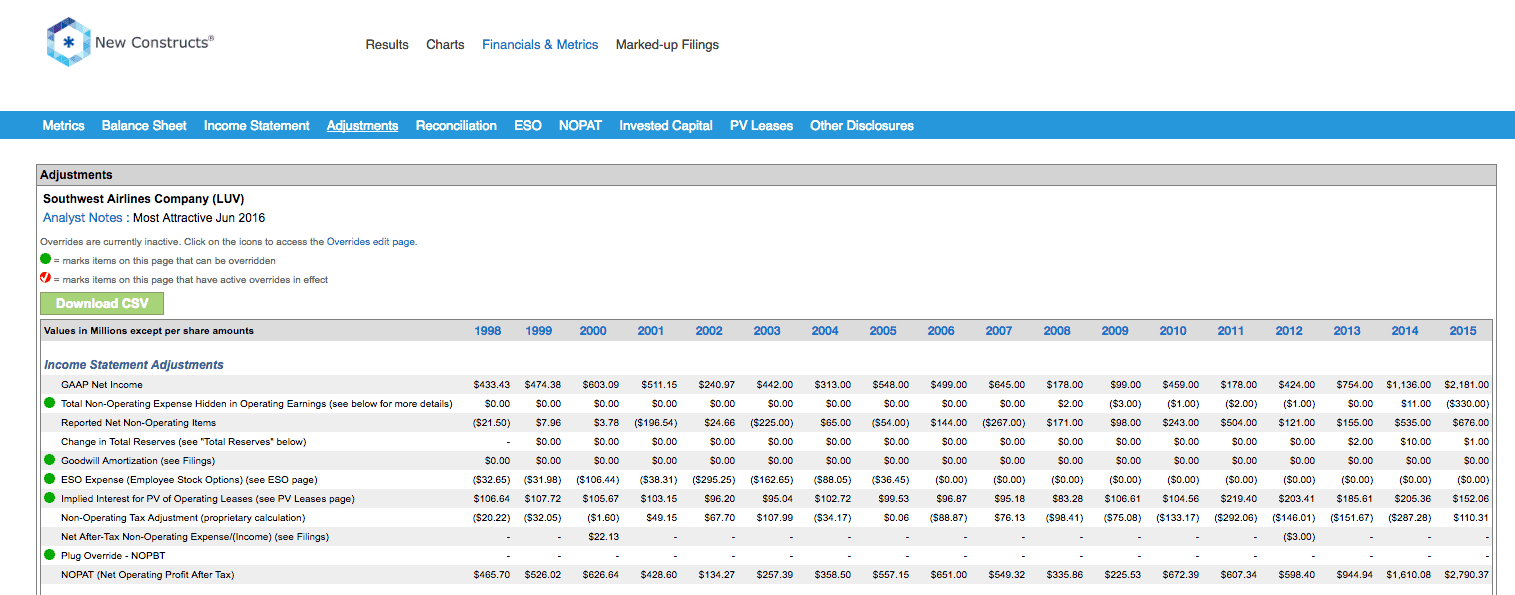Screen dimensions: 1515x595
Task: Click the 2008 year column header
Action: 1057,330
